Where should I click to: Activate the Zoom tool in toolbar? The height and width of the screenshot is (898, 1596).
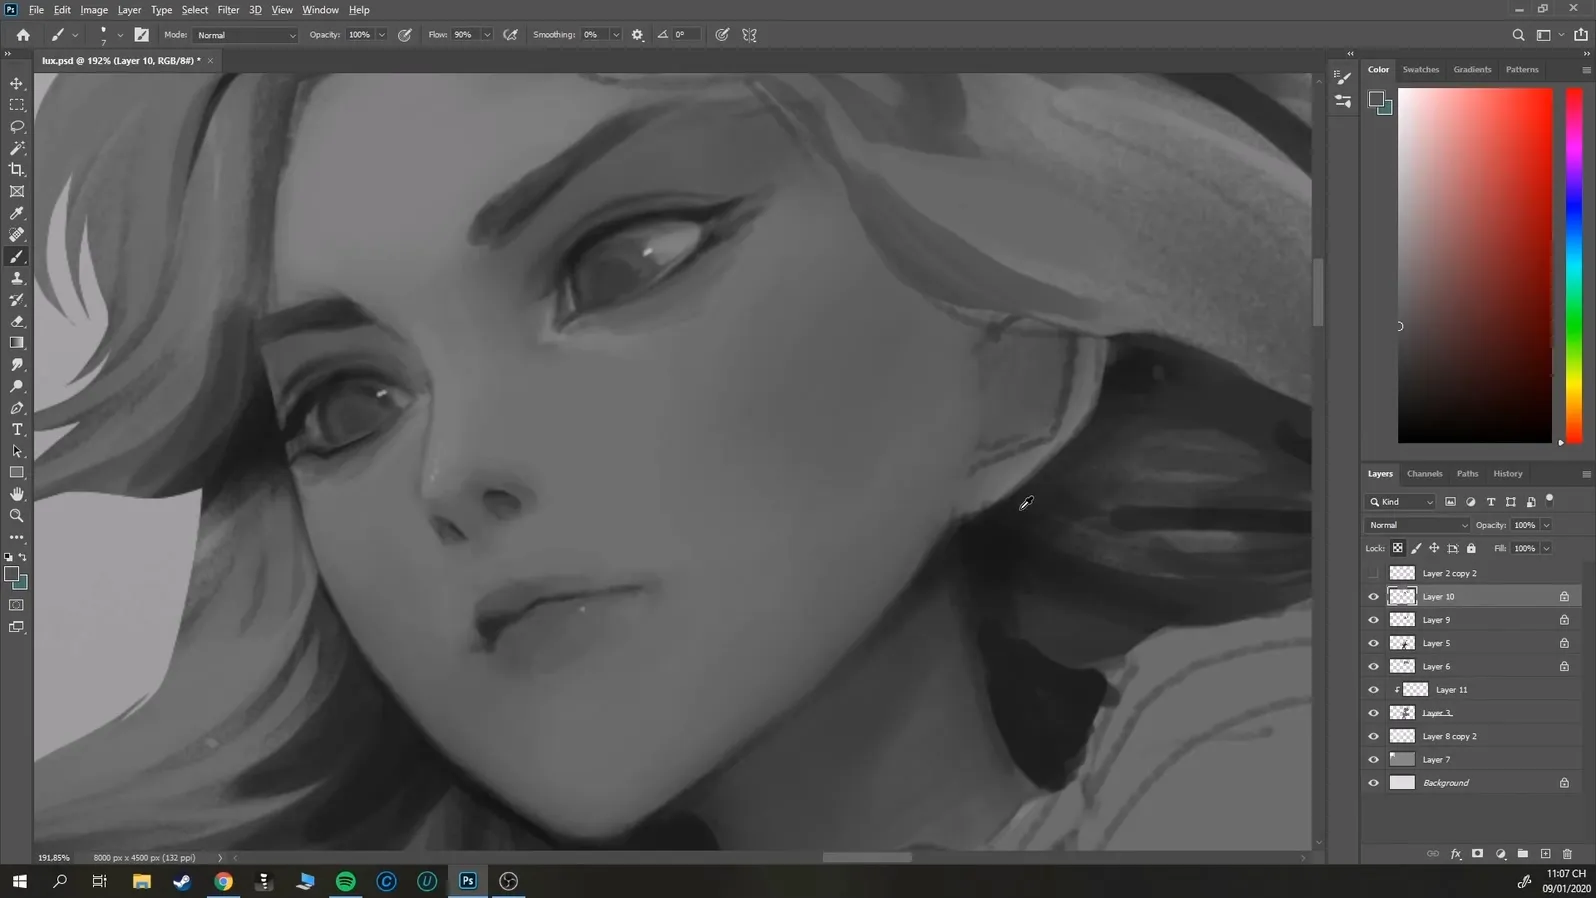point(17,516)
